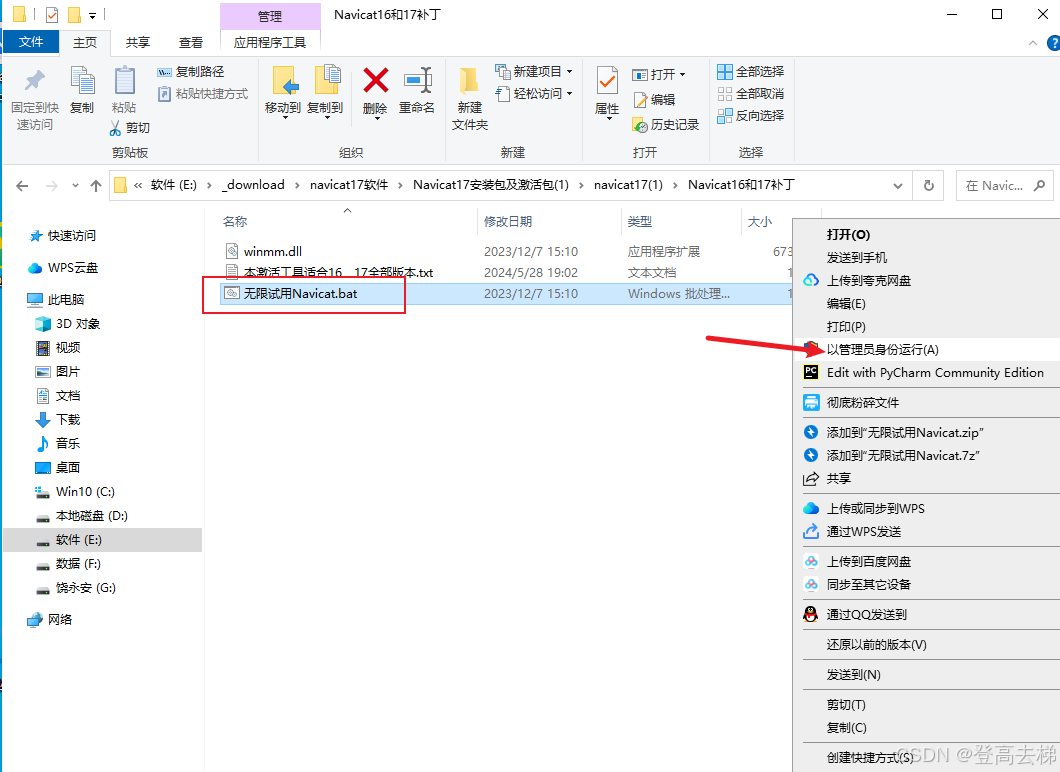
Task: Click the Back navigation arrow
Action: pyautogui.click(x=22, y=185)
